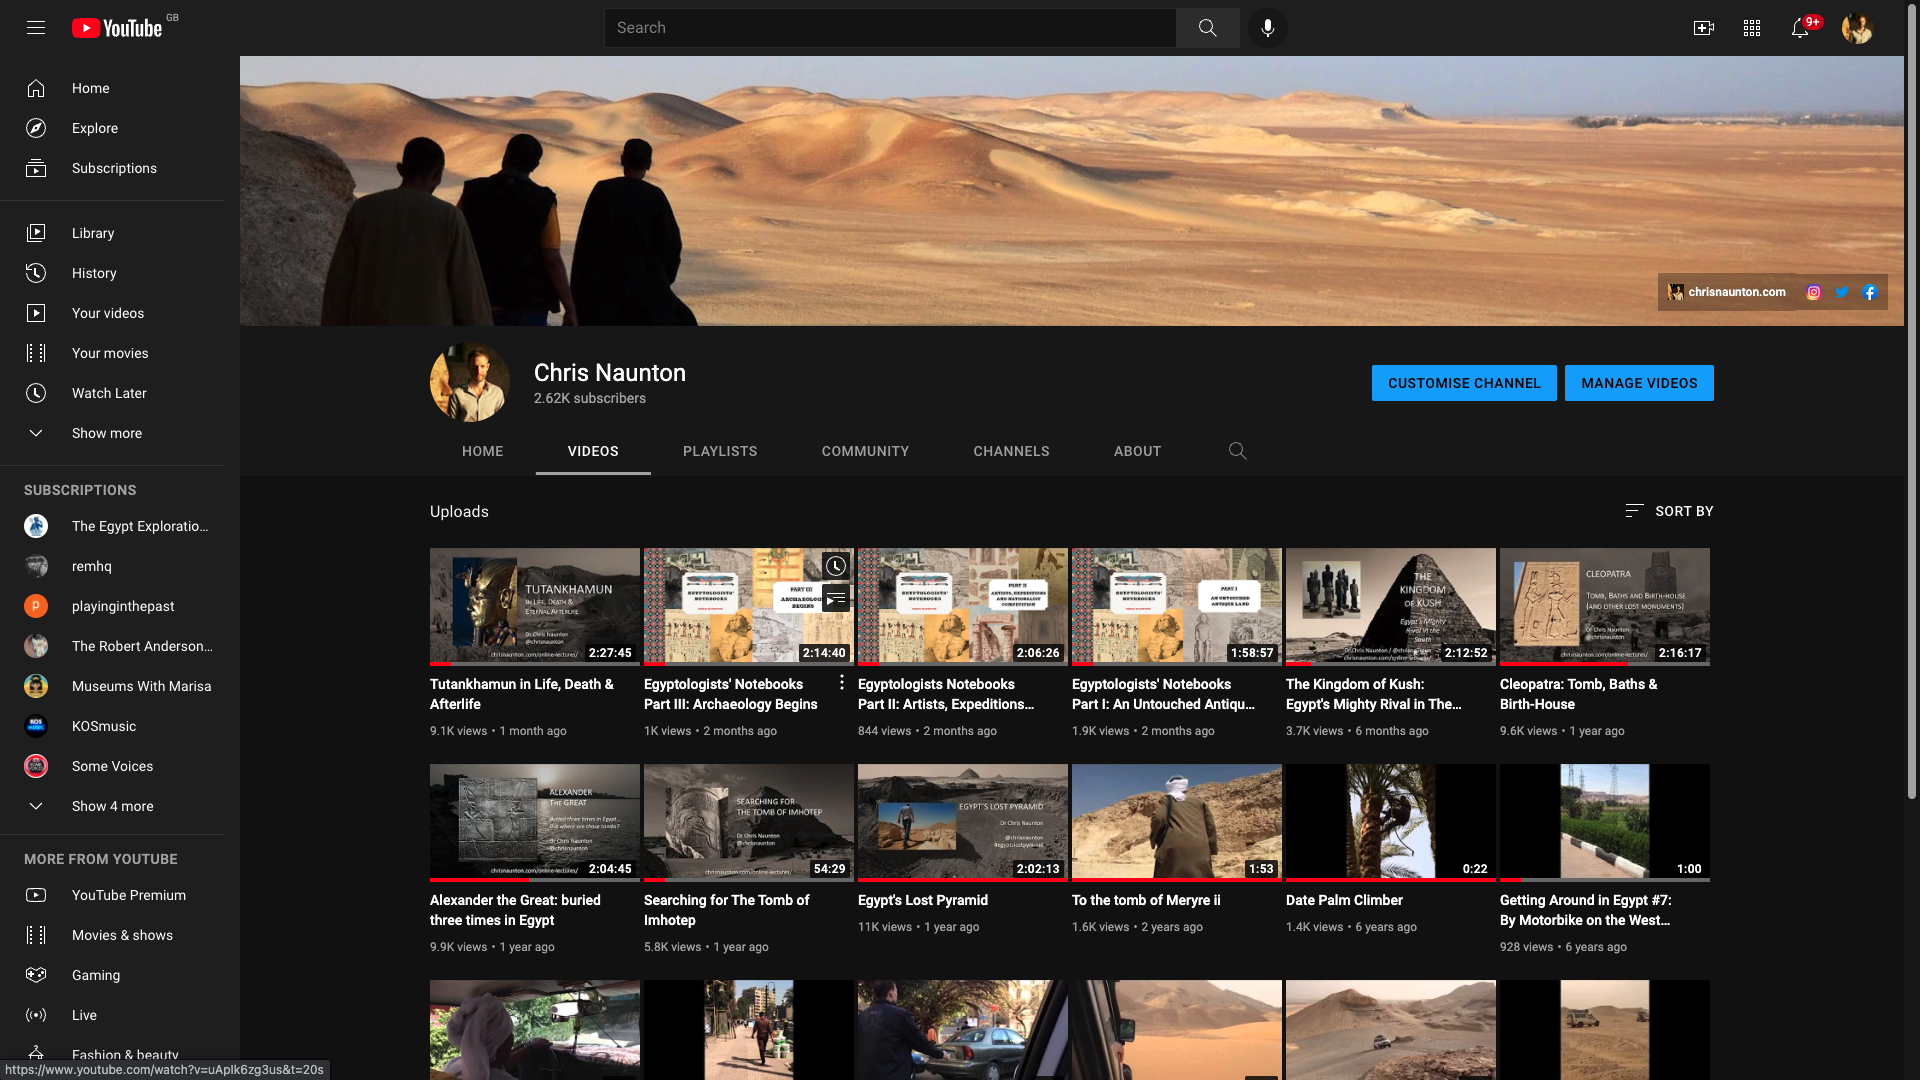Expand Show 4 more subscriptions
The height and width of the screenshot is (1080, 1920).
click(112, 806)
